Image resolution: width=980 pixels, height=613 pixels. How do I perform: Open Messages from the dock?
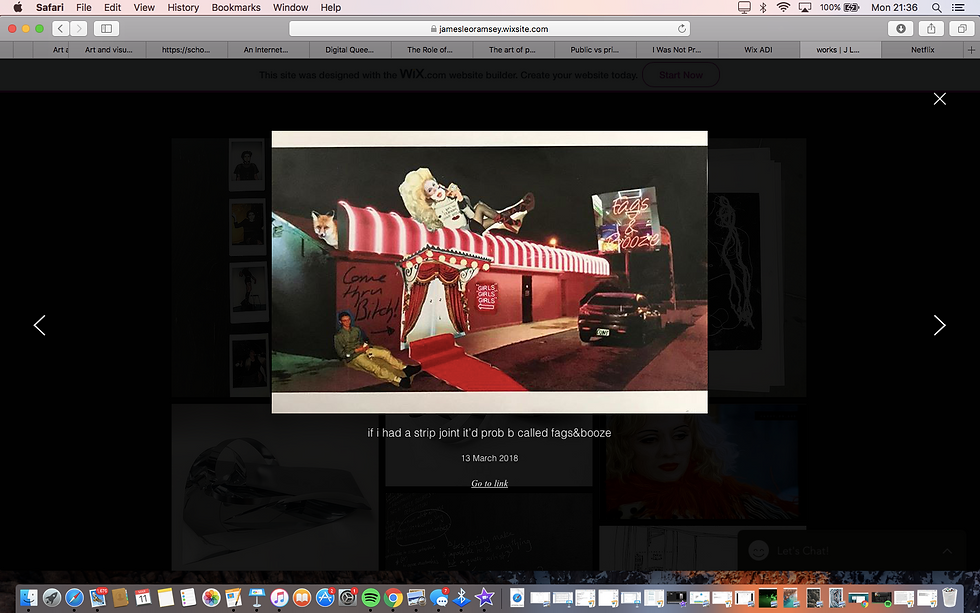(x=439, y=598)
